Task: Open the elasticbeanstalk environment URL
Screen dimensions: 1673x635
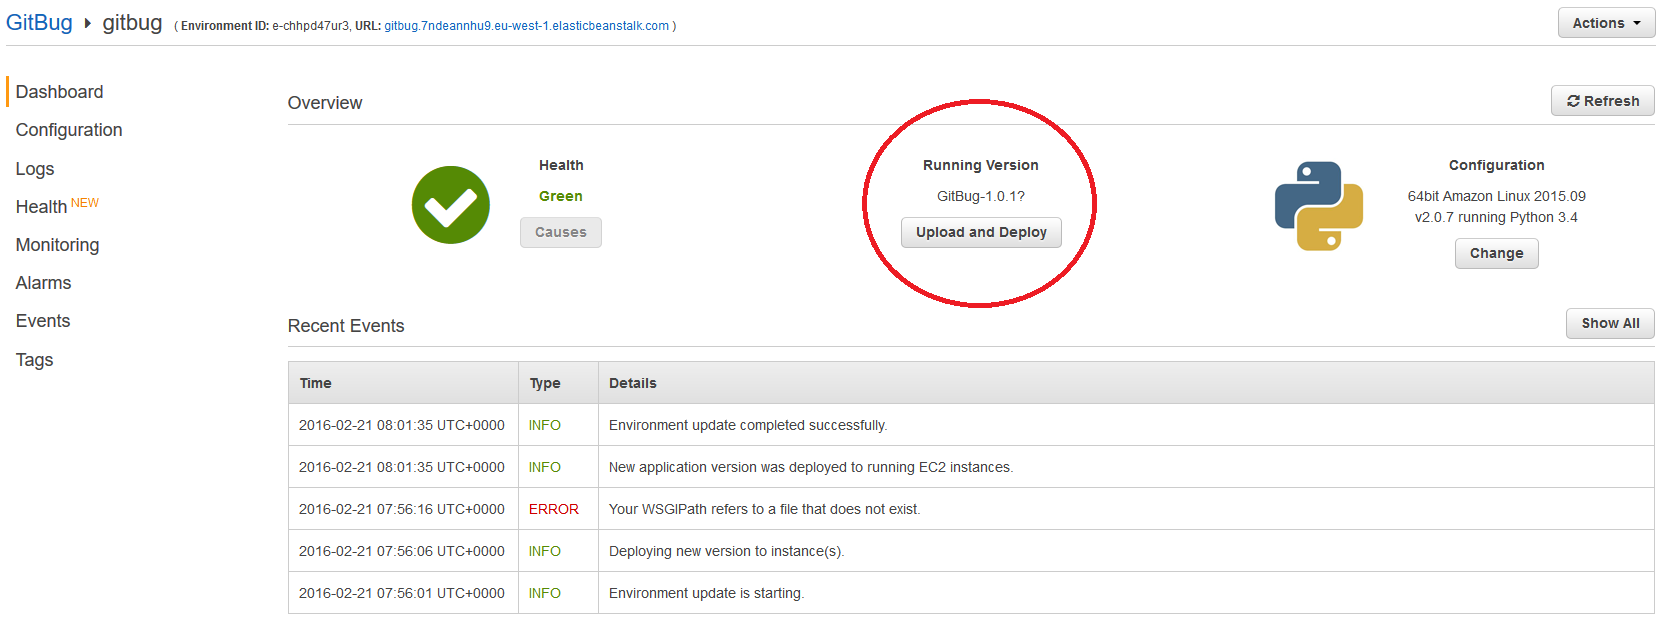Action: pyautogui.click(x=527, y=26)
